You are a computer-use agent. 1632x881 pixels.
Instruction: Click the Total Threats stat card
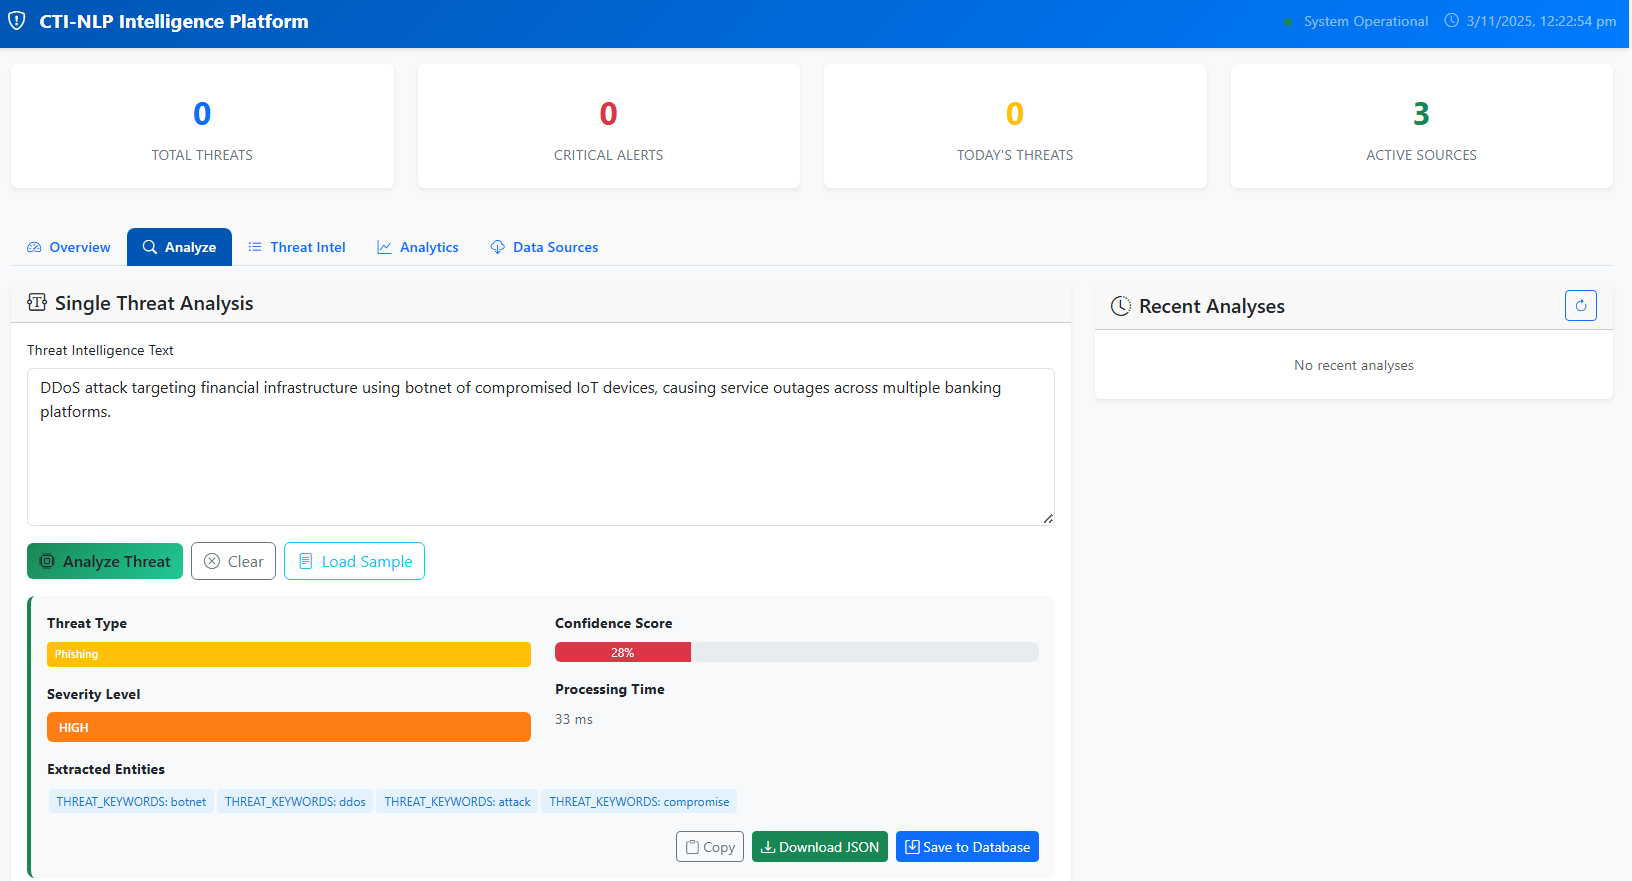tap(202, 126)
